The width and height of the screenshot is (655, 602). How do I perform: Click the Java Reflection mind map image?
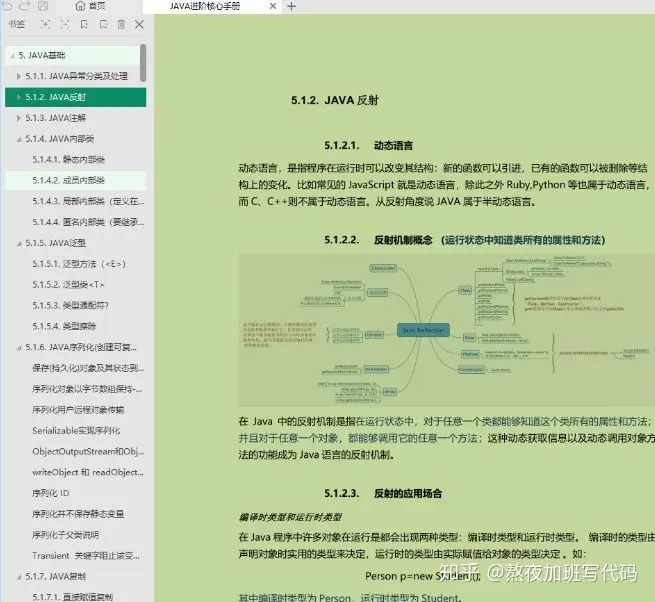[447, 330]
